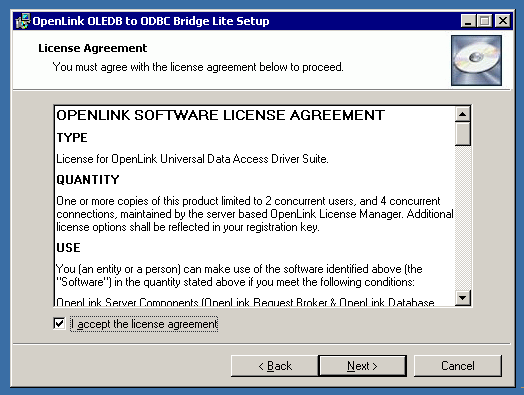The height and width of the screenshot is (395, 524).
Task: Click the window title text OpenLink OLEDB Setup
Action: point(151,21)
